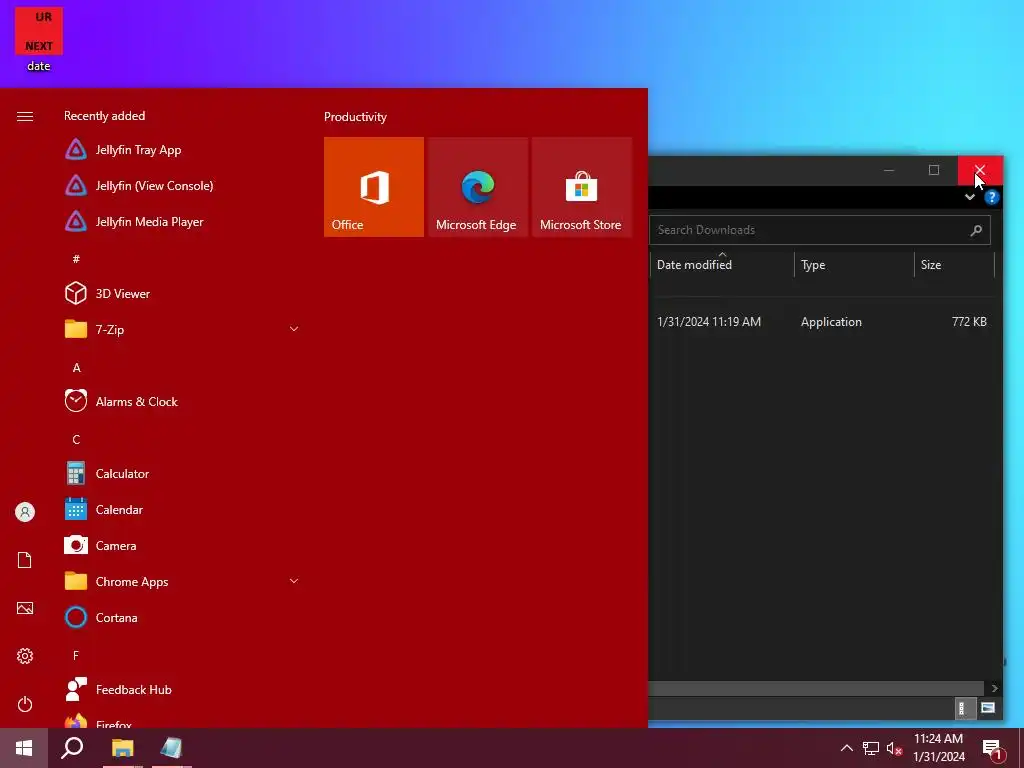Open Jellyfin Tray App from Recently added
The image size is (1024, 768).
(181, 150)
